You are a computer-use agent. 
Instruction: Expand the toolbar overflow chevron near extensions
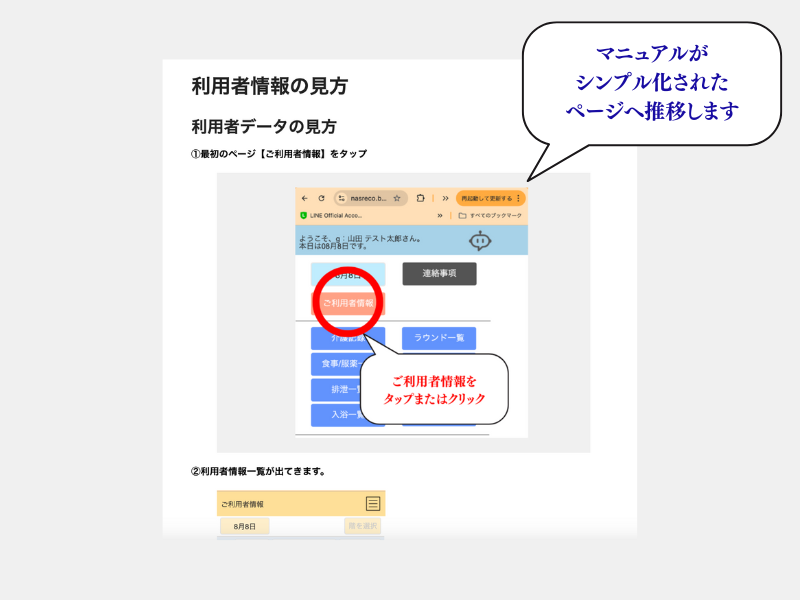[444, 198]
